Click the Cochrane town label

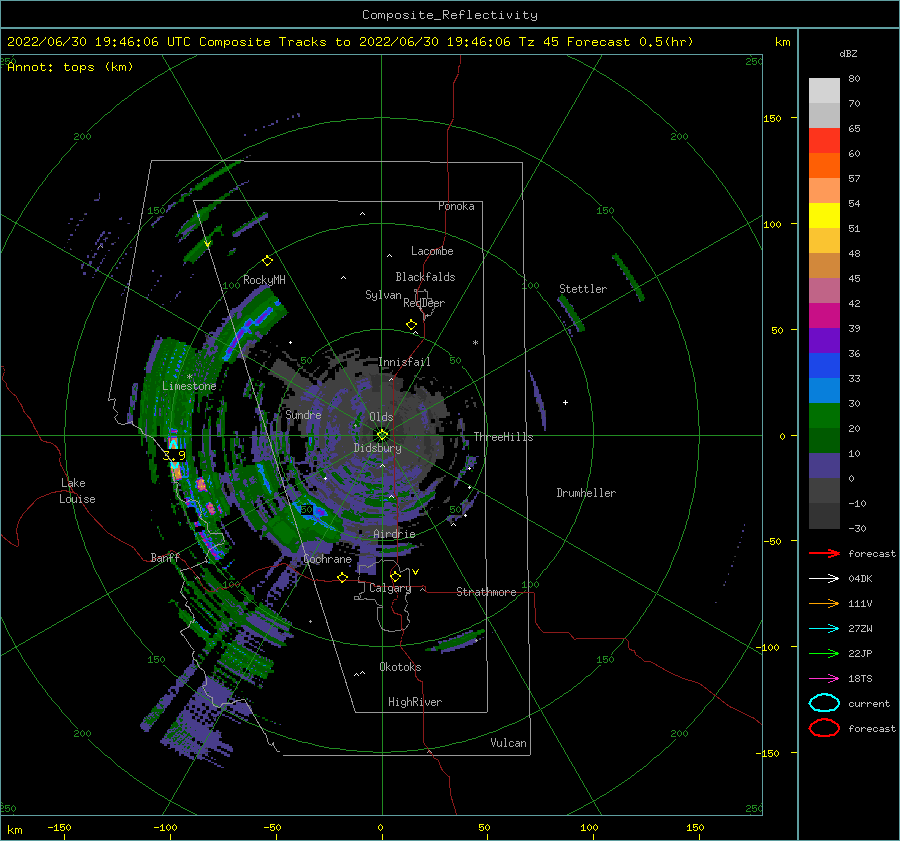click(327, 559)
